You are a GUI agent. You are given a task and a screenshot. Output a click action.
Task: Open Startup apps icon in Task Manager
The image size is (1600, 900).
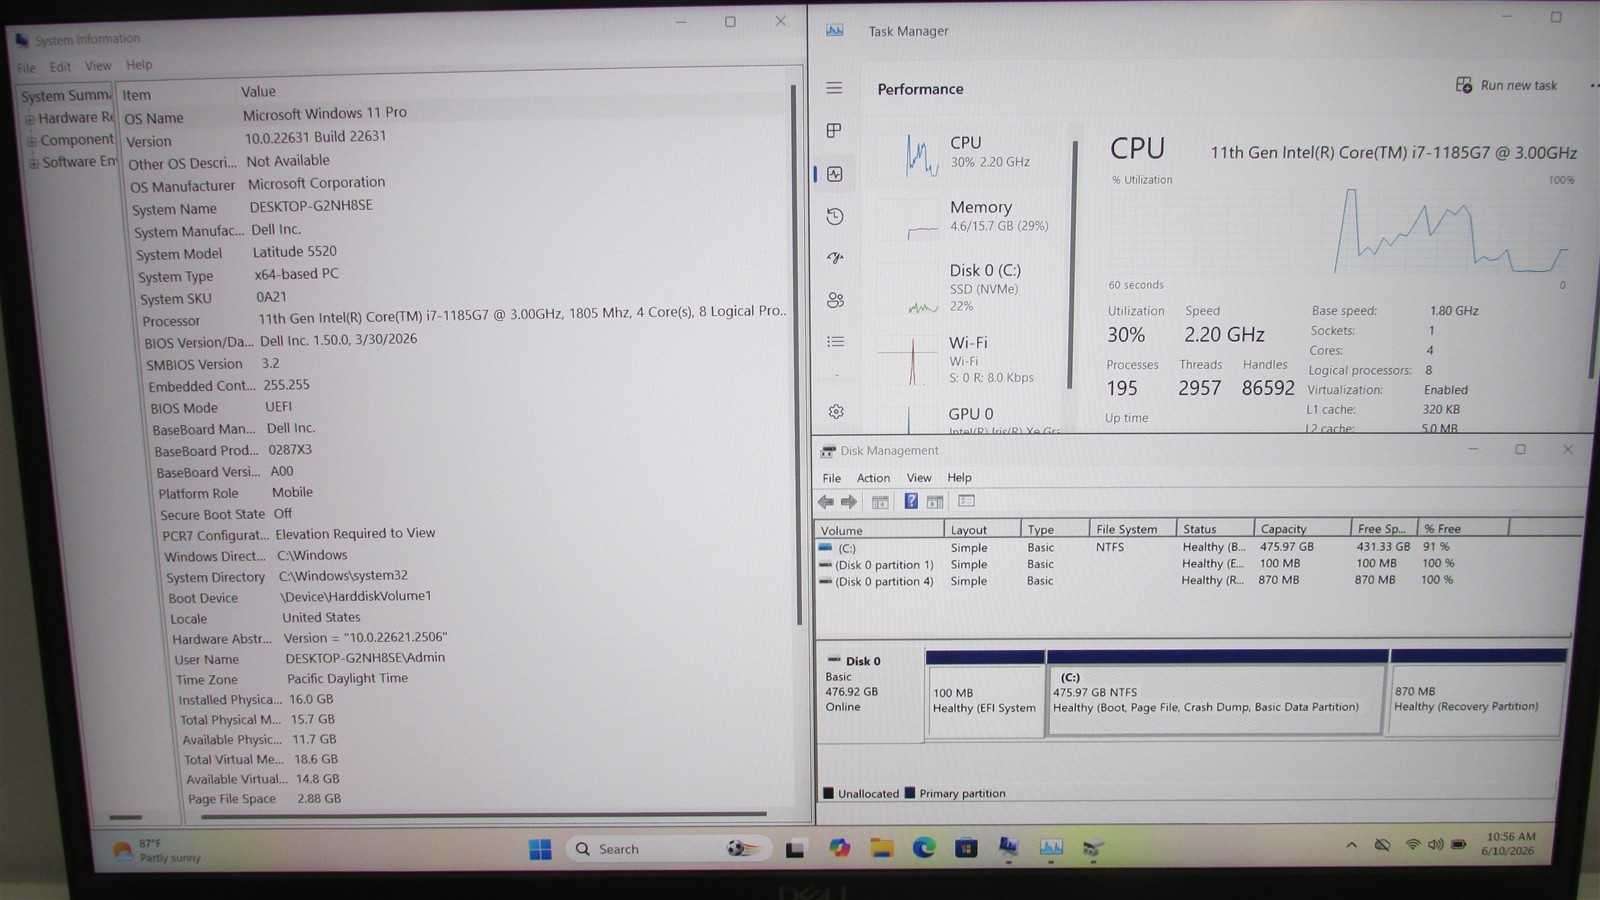[x=835, y=258]
